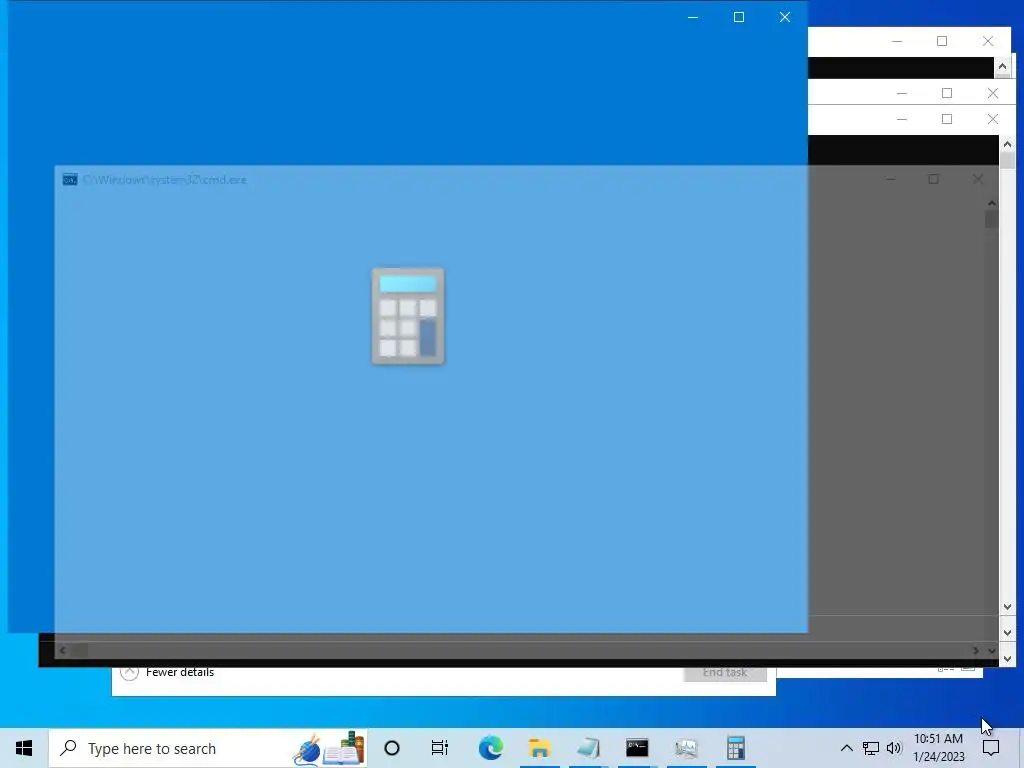Launch Microsoft Edge from the taskbar
The width and height of the screenshot is (1024, 768).
pyautogui.click(x=490, y=748)
